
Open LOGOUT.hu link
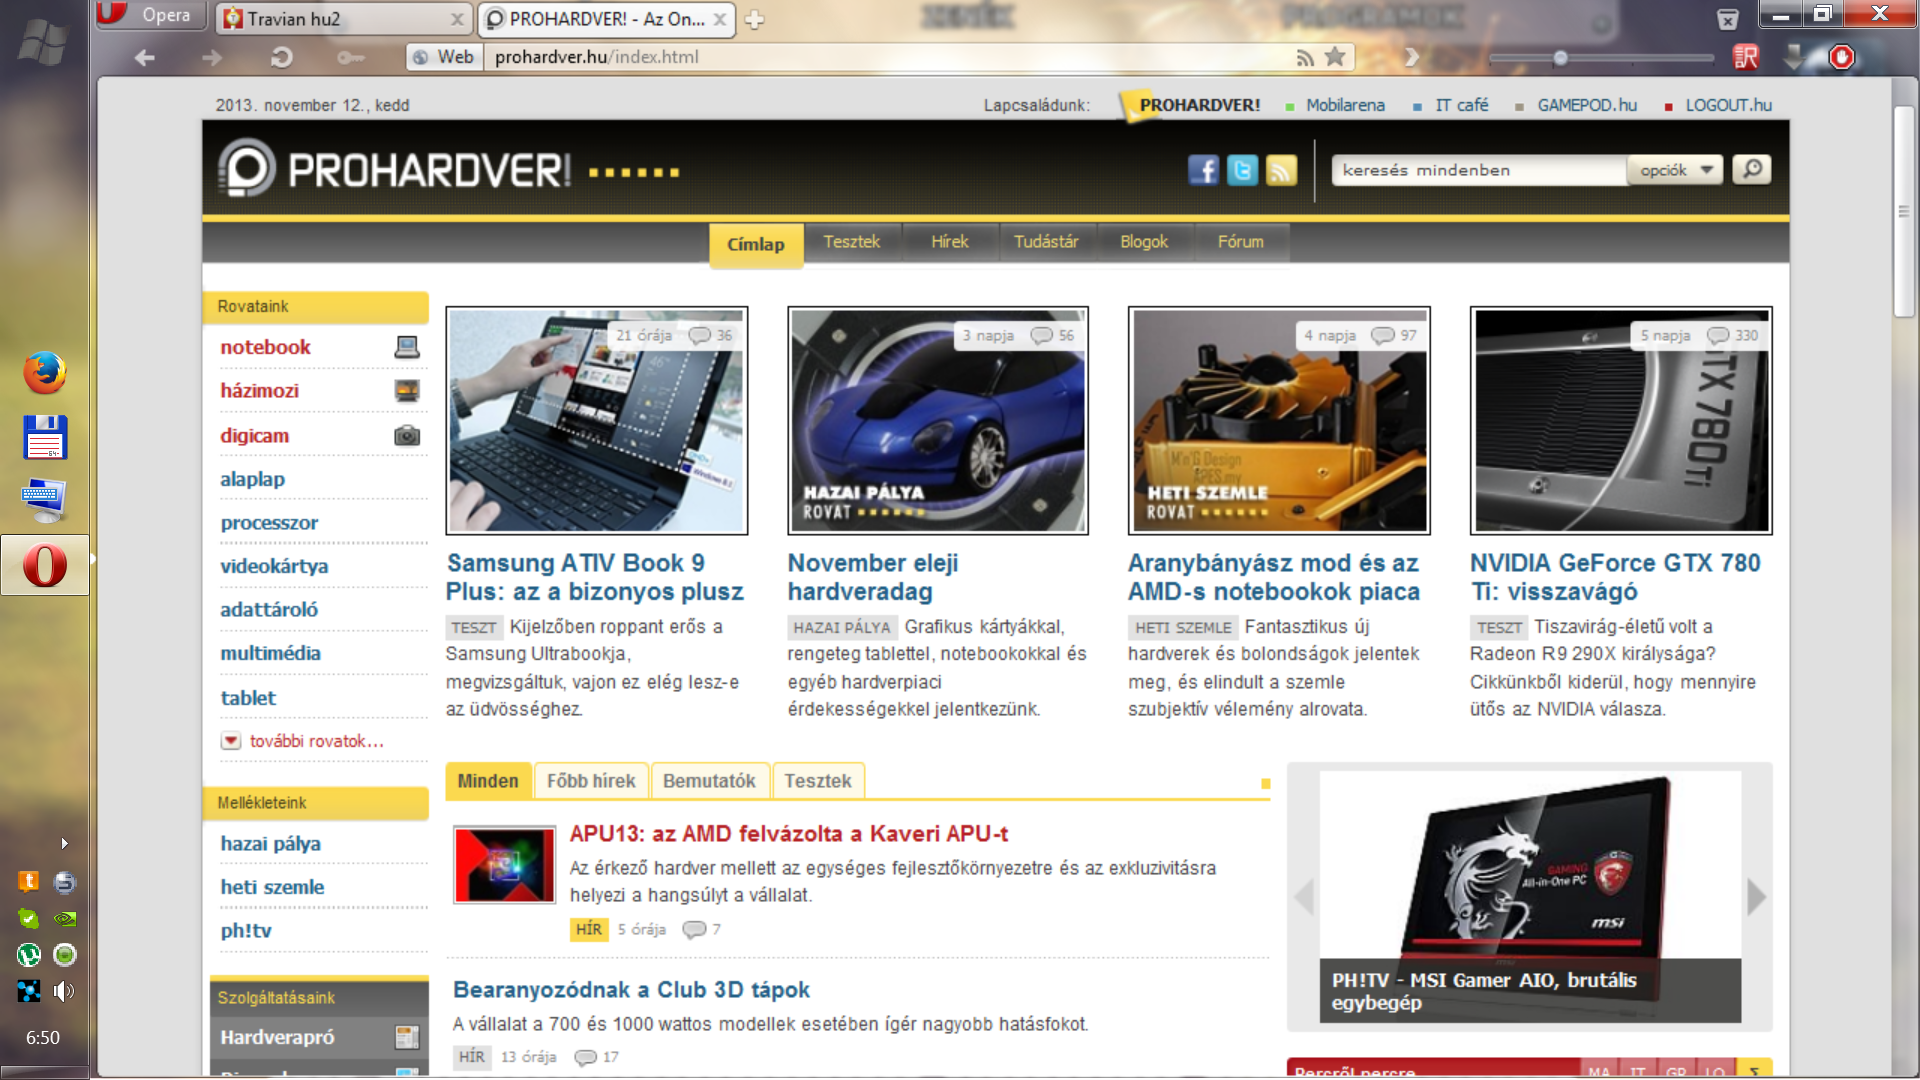[1728, 105]
